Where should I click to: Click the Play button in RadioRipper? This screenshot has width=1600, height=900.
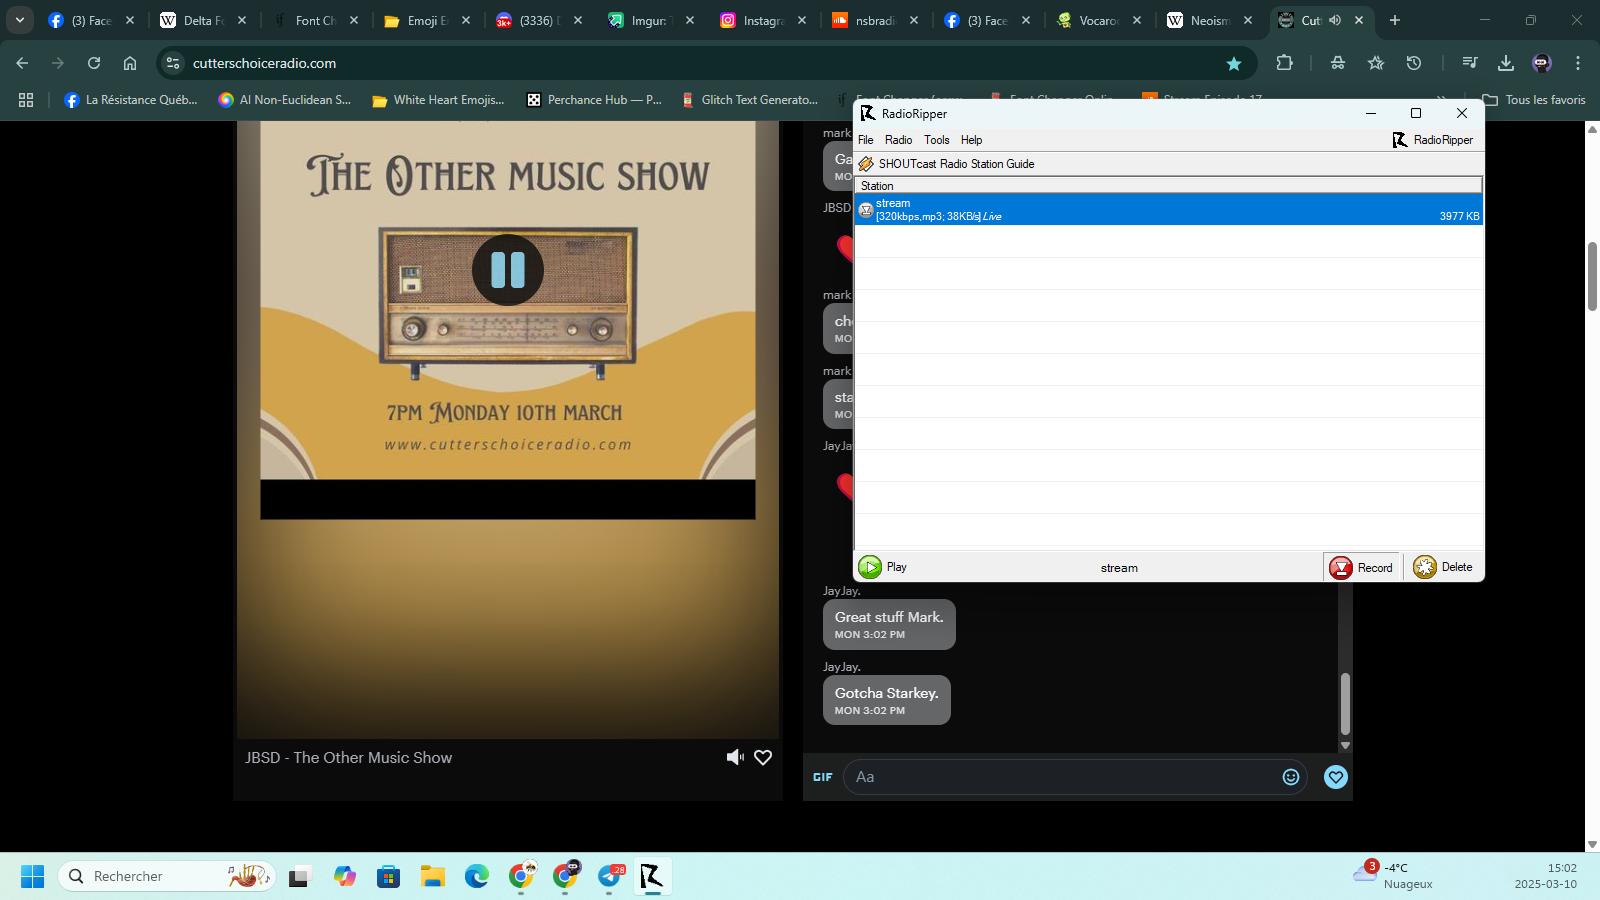tap(884, 567)
